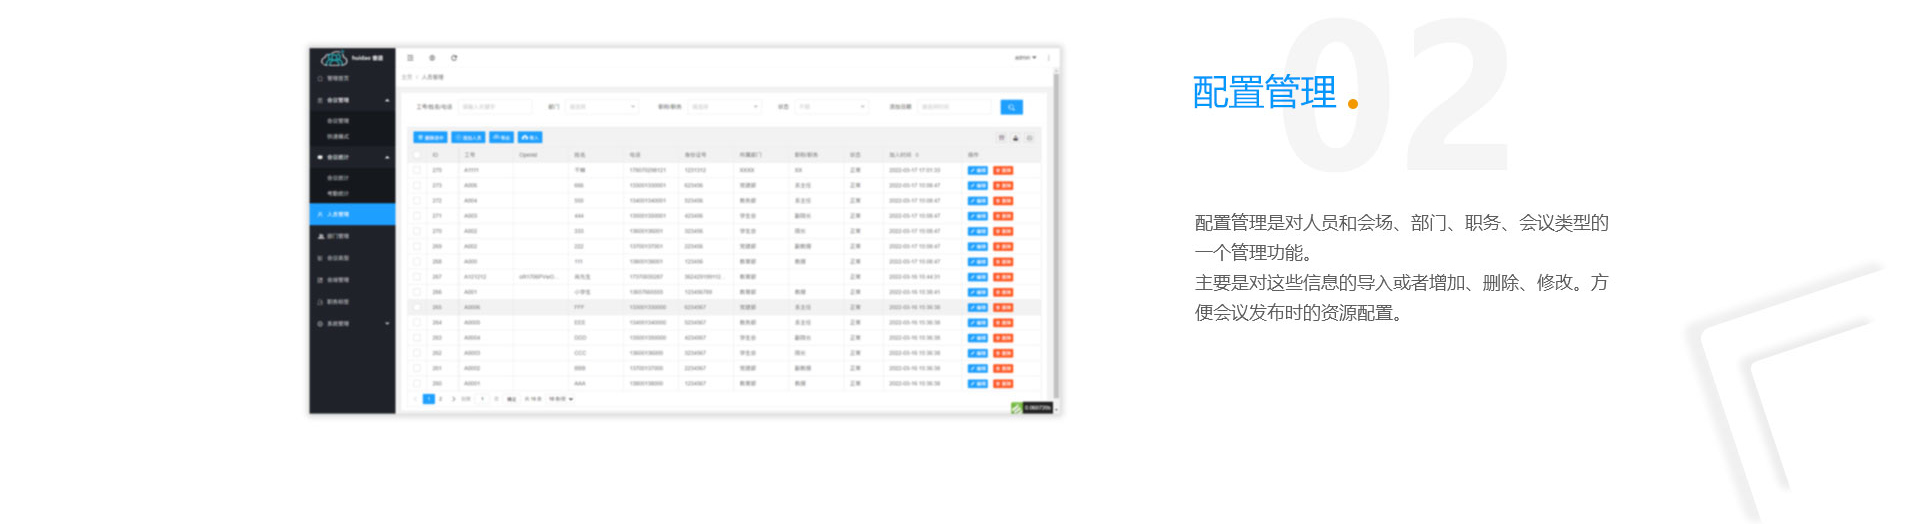Select highlighted 人员管理 sidebar item

tap(353, 214)
